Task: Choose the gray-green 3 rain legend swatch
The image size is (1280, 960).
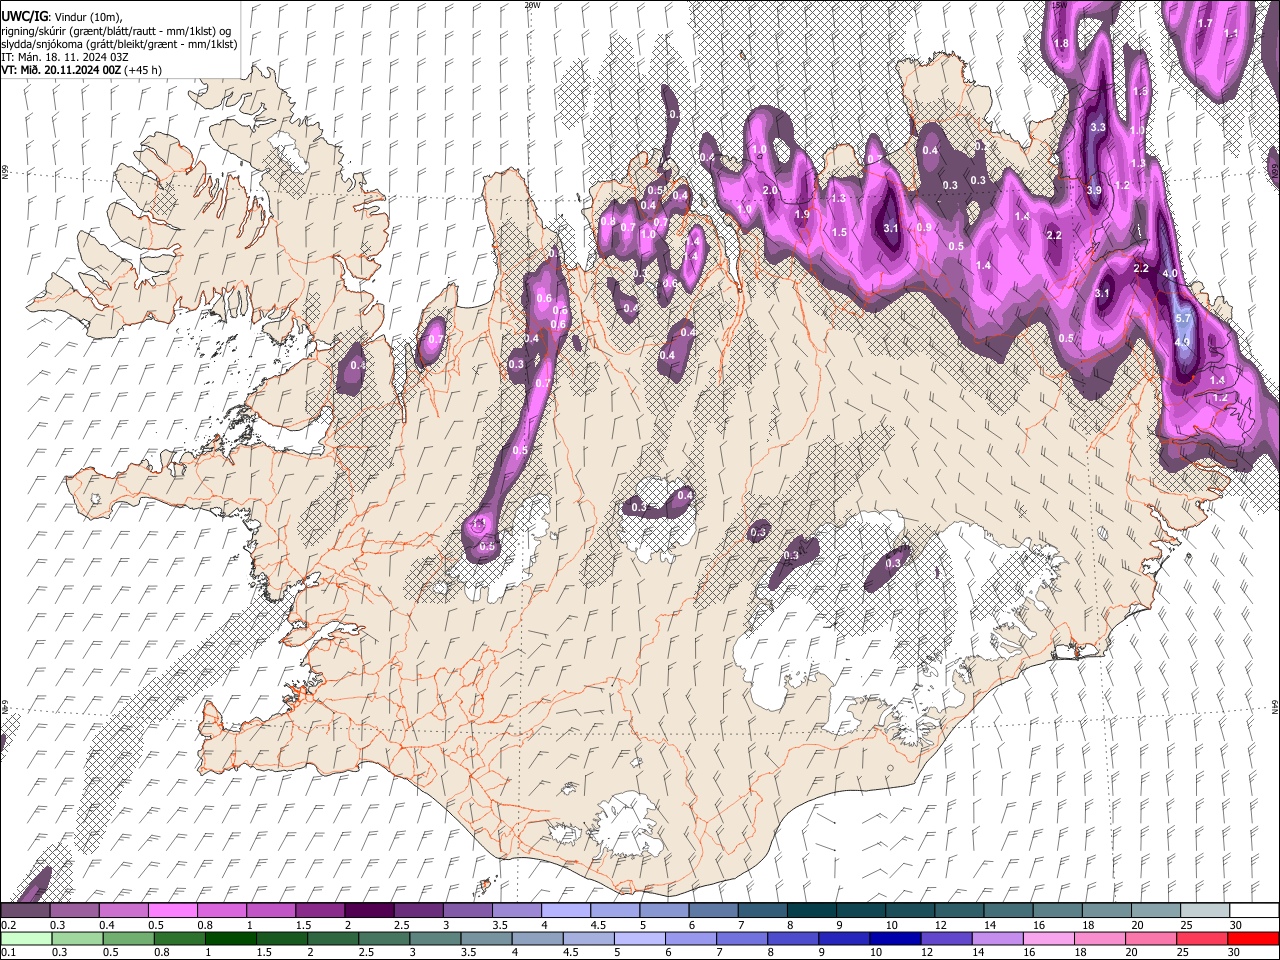Action: coord(434,938)
